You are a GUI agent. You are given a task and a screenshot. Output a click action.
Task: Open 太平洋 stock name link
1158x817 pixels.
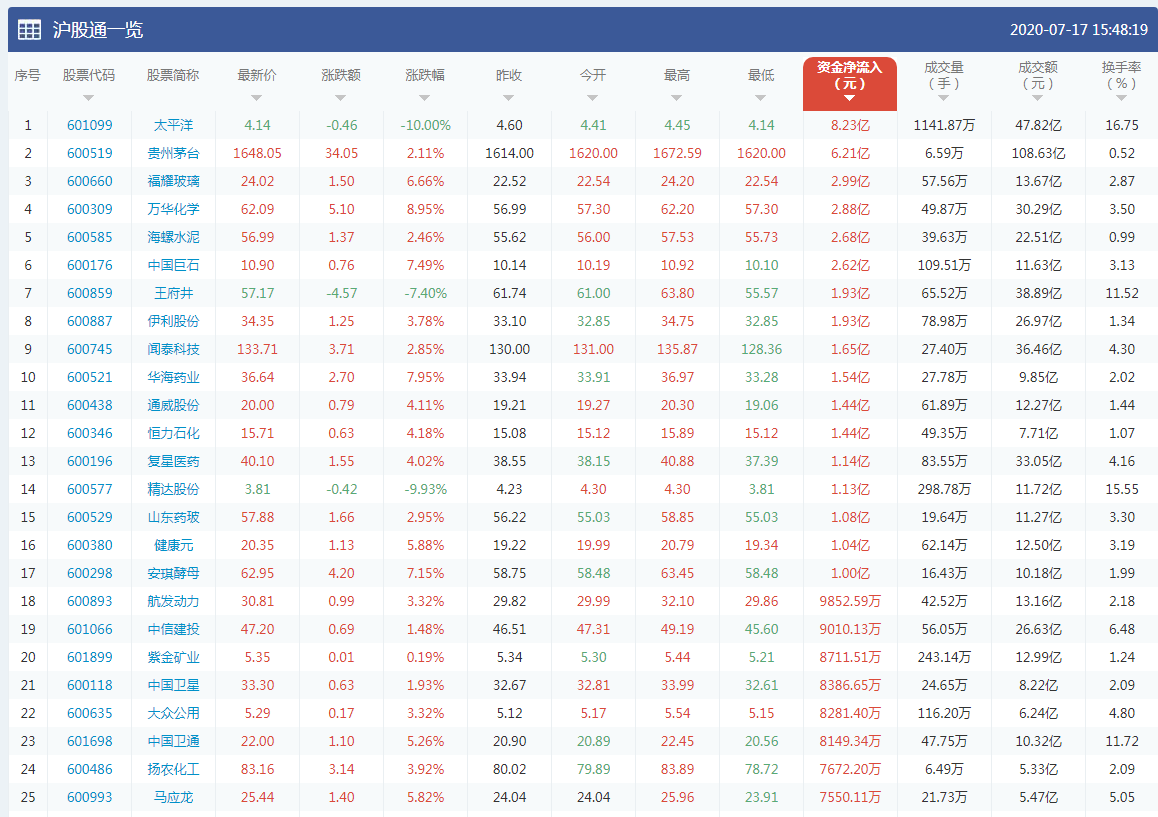(x=173, y=125)
